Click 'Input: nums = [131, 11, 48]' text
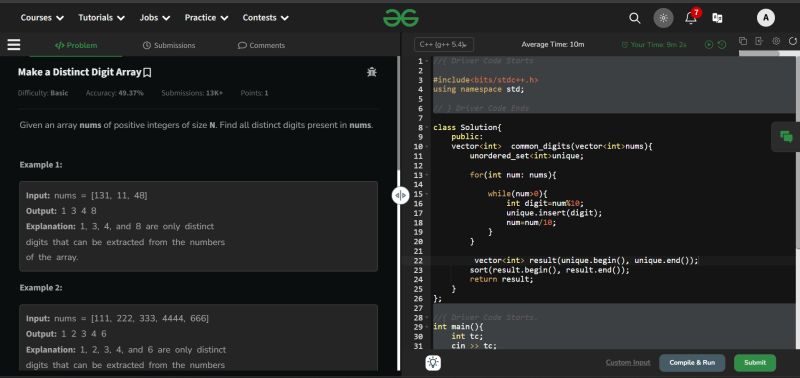This screenshot has width=800, height=378. [x=87, y=196]
